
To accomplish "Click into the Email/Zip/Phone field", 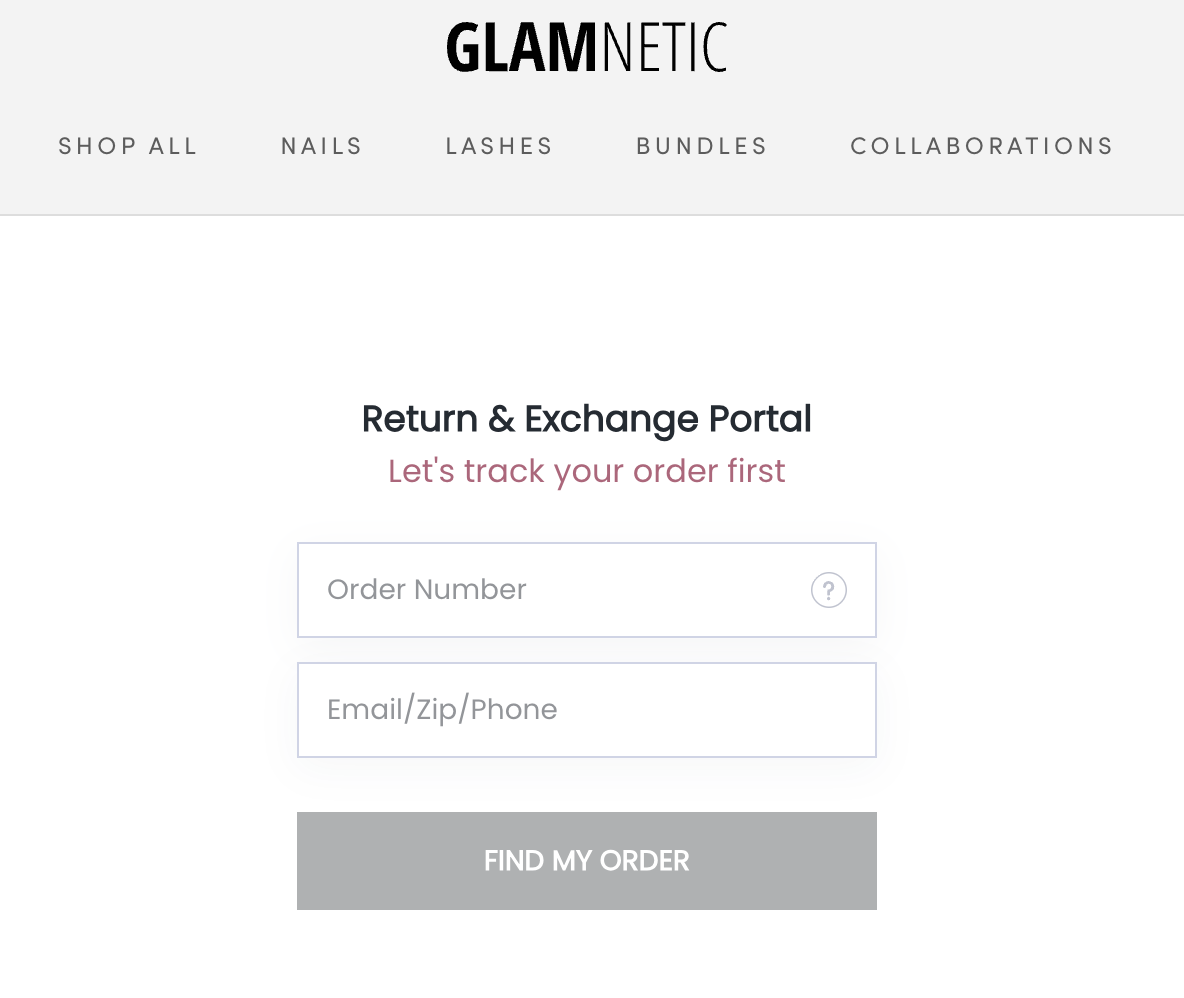I will click(586, 710).
